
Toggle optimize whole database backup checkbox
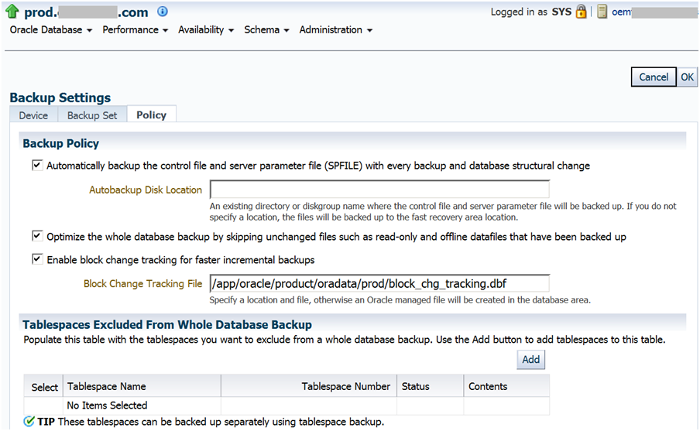click(37, 237)
